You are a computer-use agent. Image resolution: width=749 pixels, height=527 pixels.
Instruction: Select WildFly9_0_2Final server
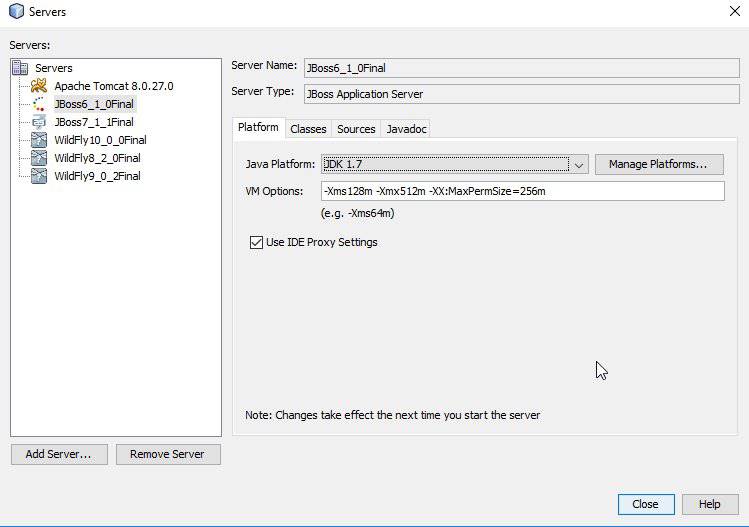click(97, 176)
